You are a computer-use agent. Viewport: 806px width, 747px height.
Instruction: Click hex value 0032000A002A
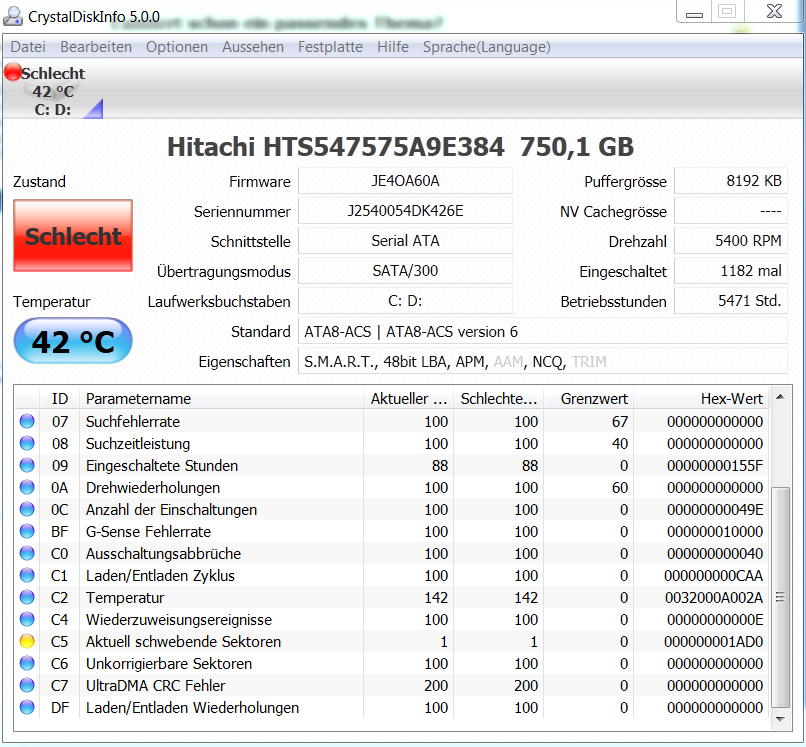[x=713, y=597]
